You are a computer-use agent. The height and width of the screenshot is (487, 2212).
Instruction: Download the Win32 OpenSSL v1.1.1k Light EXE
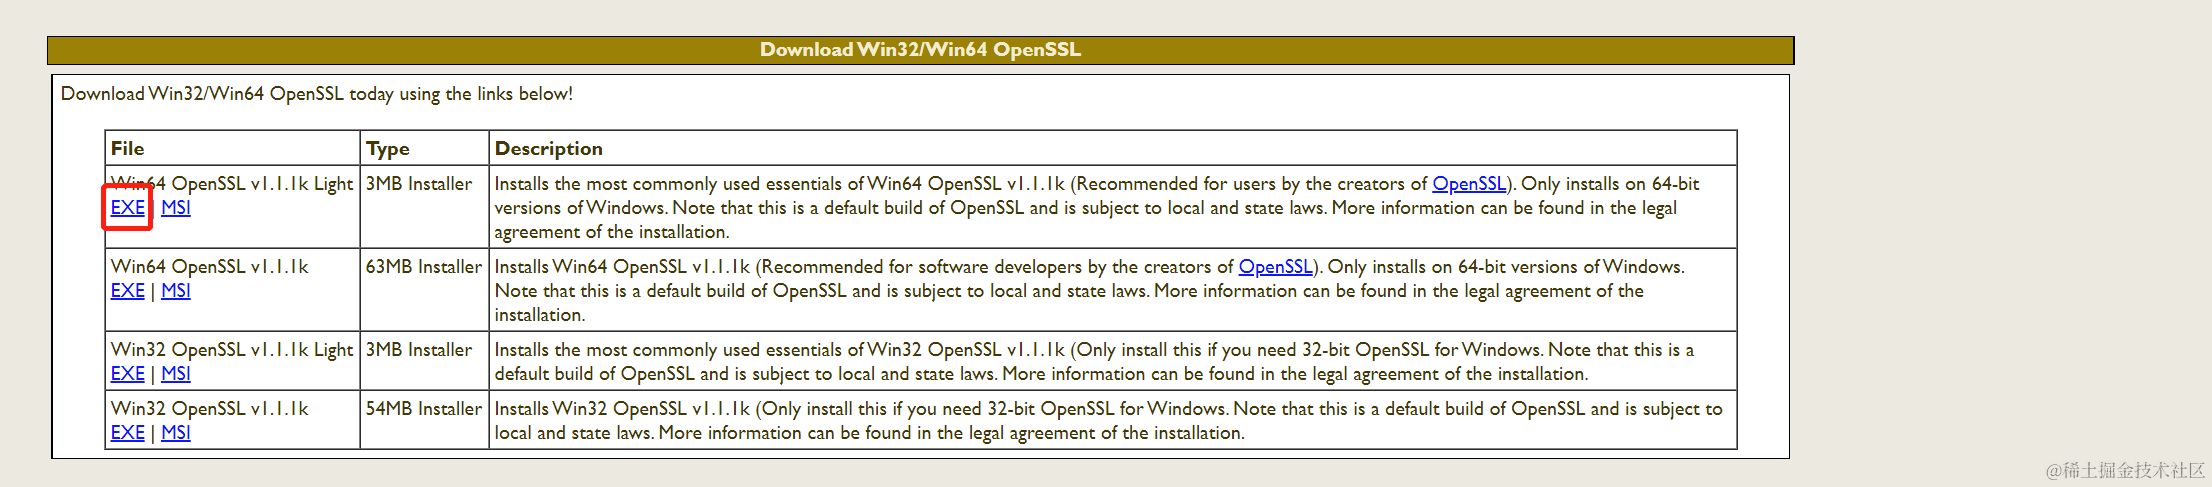[x=127, y=374]
